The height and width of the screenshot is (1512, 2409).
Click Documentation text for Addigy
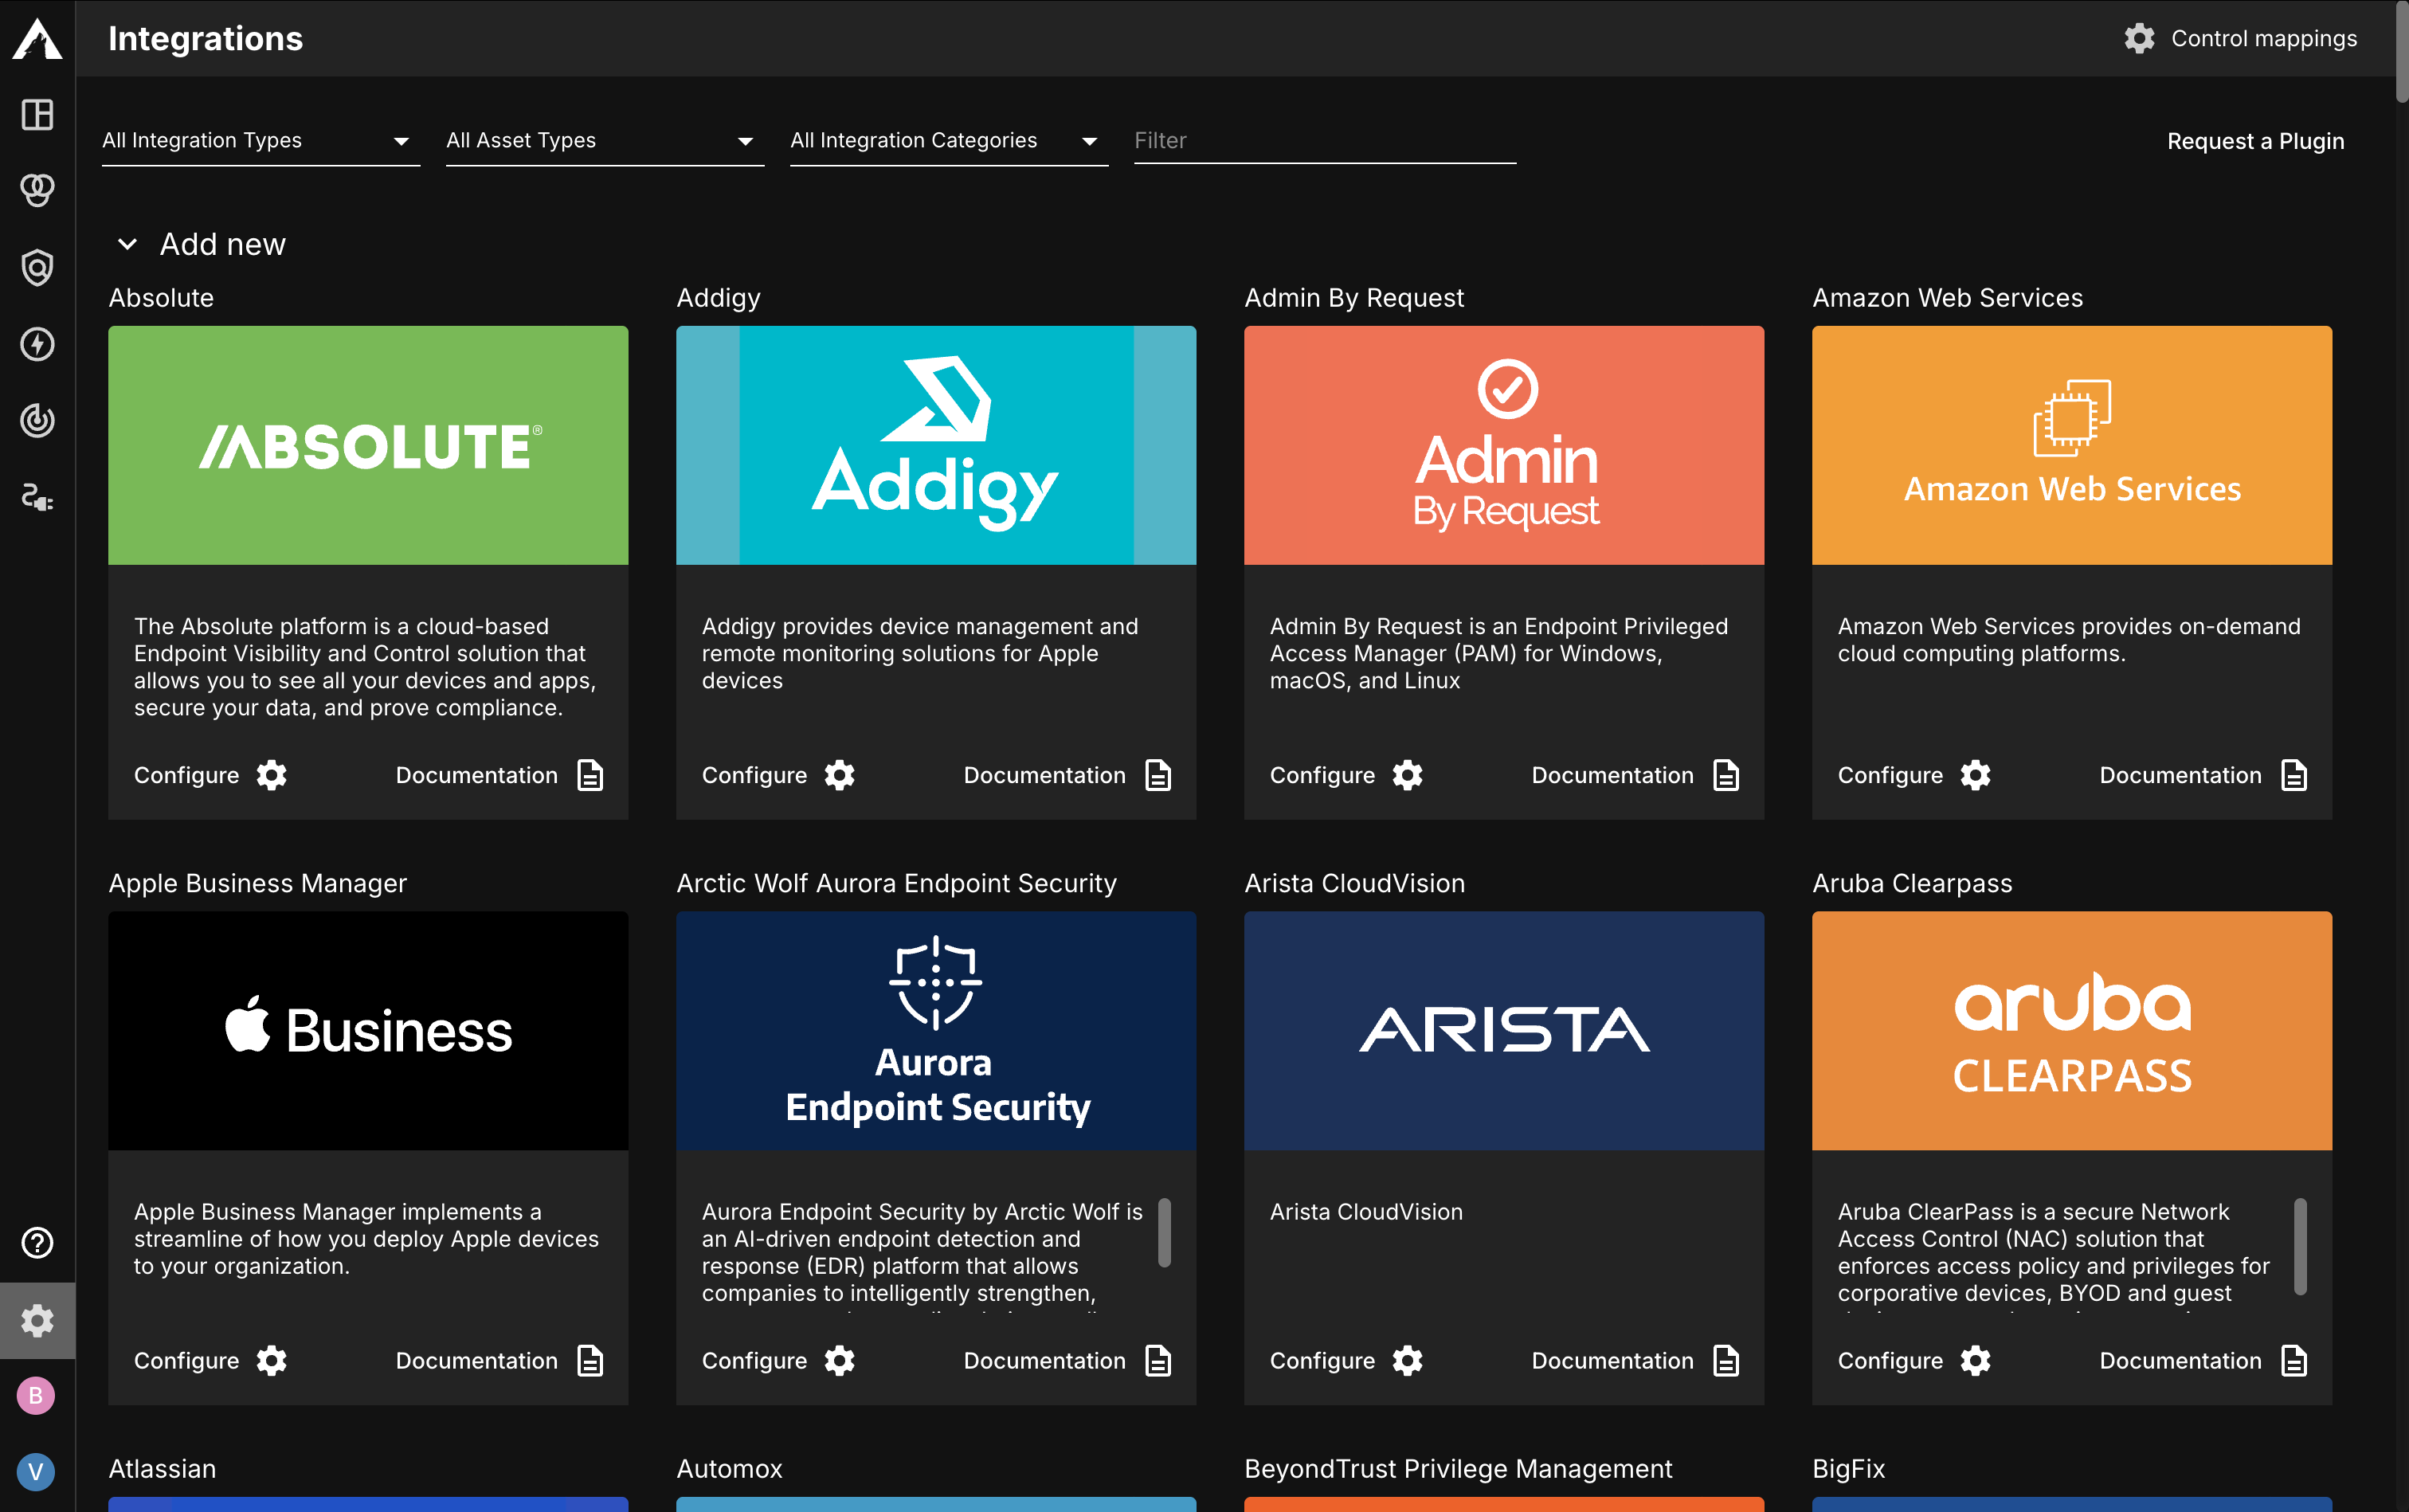1044,775
